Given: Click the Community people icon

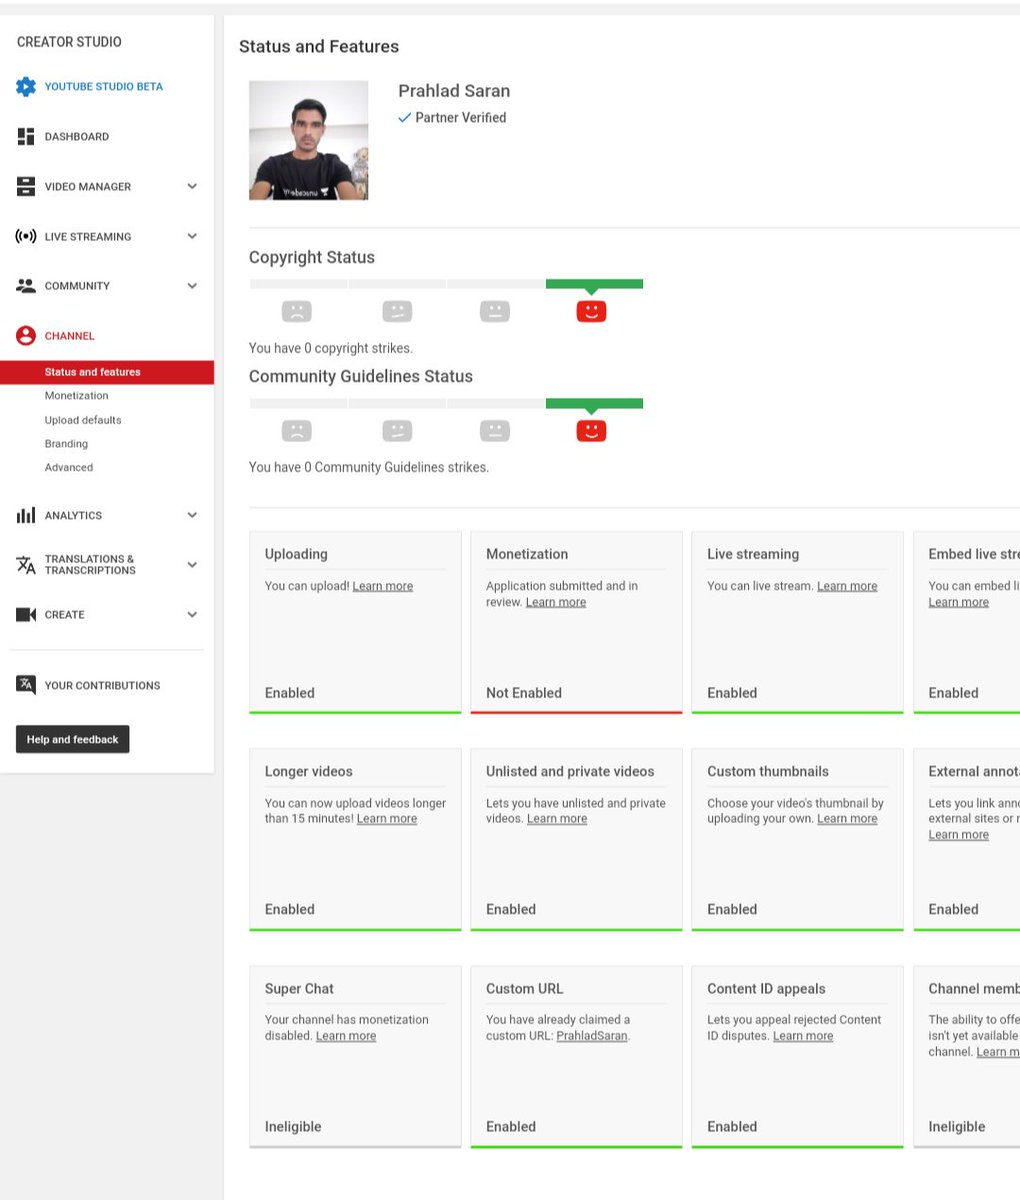Looking at the screenshot, I should point(26,286).
